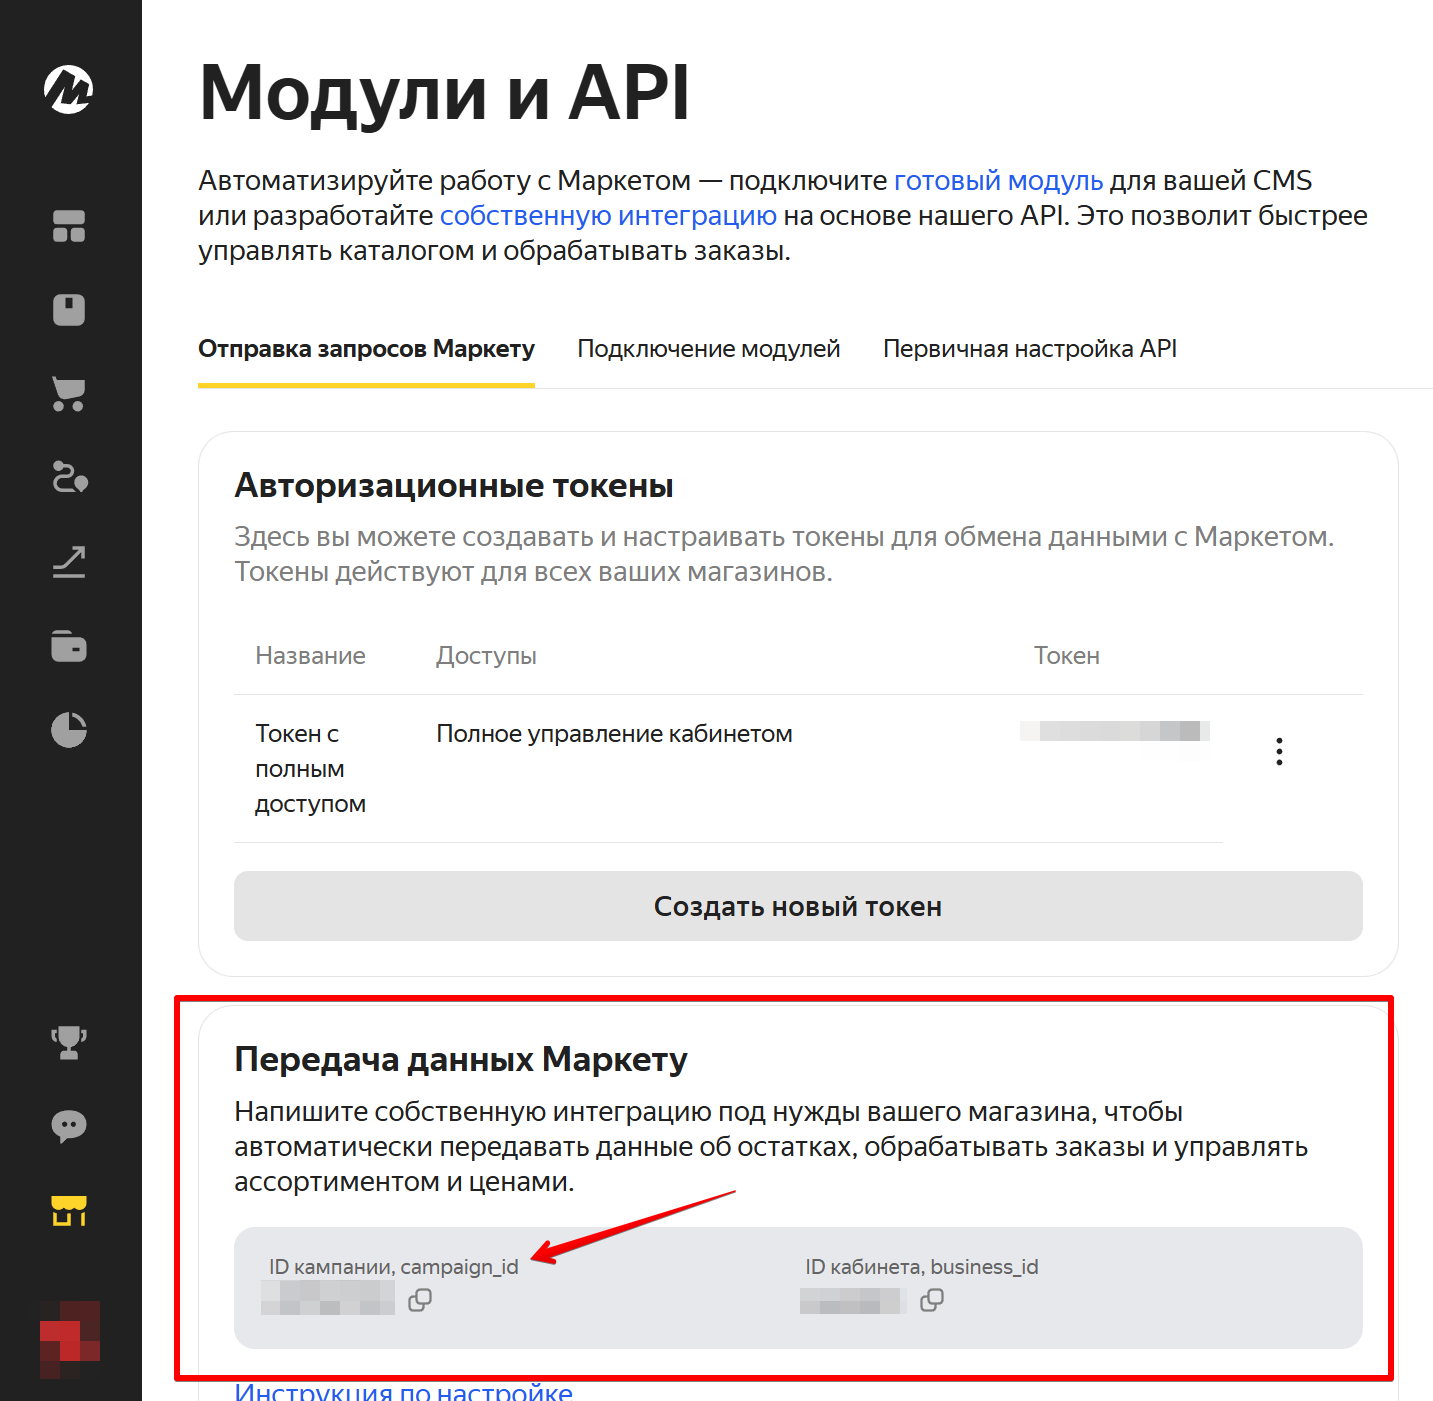Click the Токен column header

[1067, 656]
